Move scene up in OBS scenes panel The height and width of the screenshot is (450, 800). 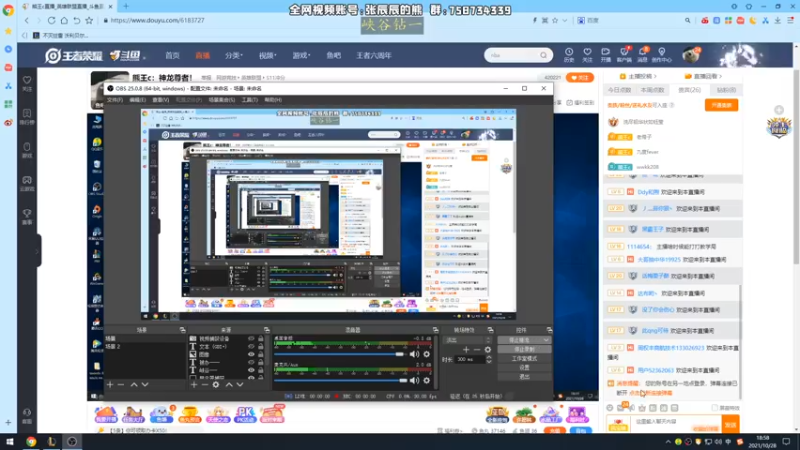click(134, 384)
